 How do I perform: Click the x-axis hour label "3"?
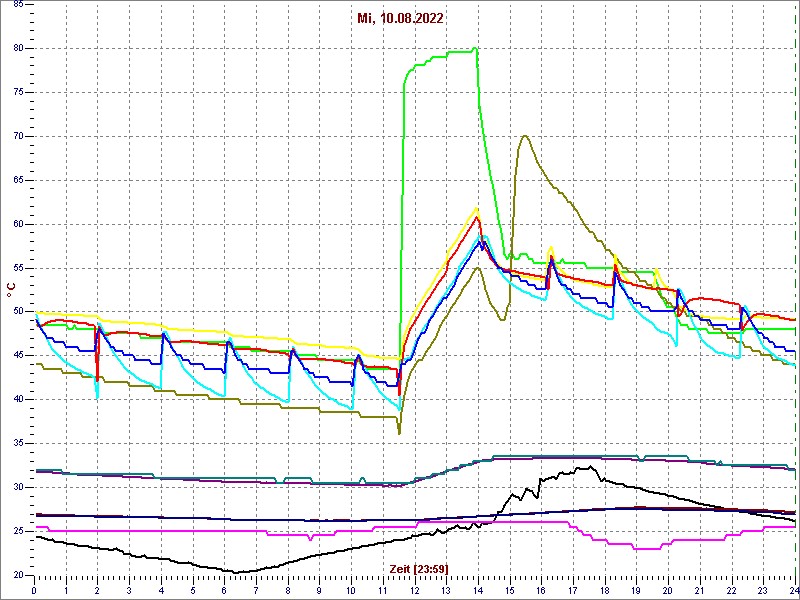click(129, 590)
